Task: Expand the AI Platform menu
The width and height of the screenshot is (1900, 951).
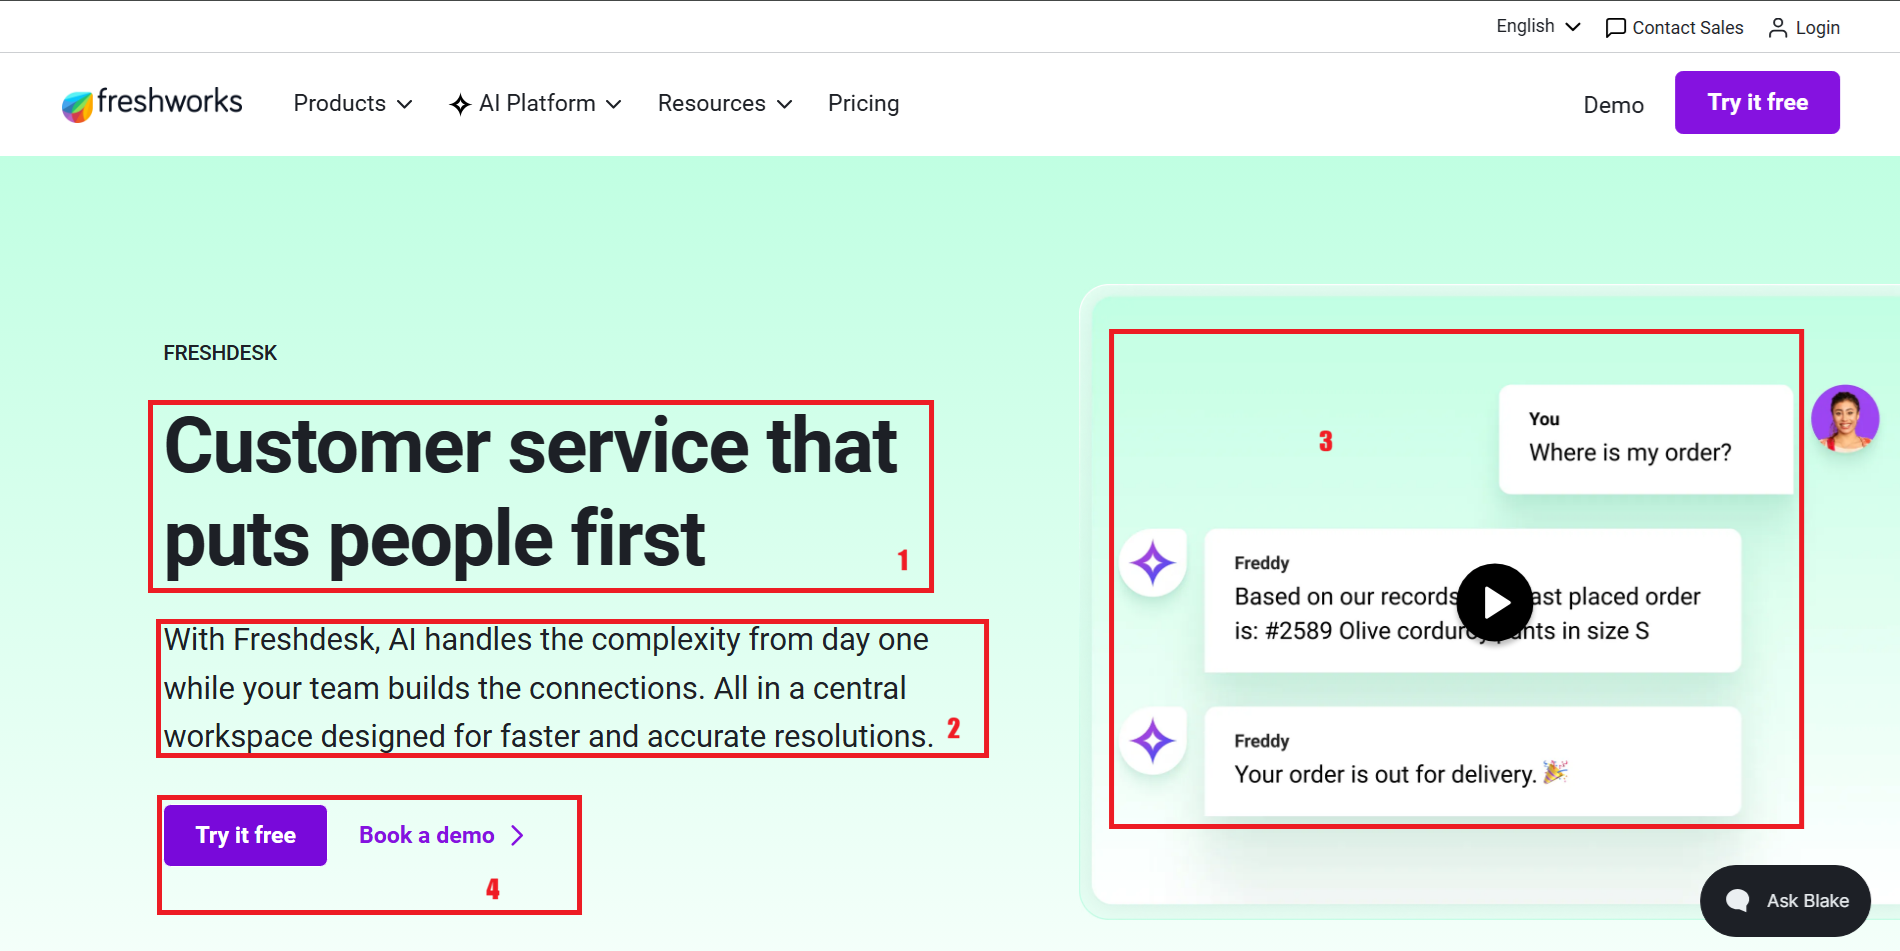Action: [x=536, y=103]
